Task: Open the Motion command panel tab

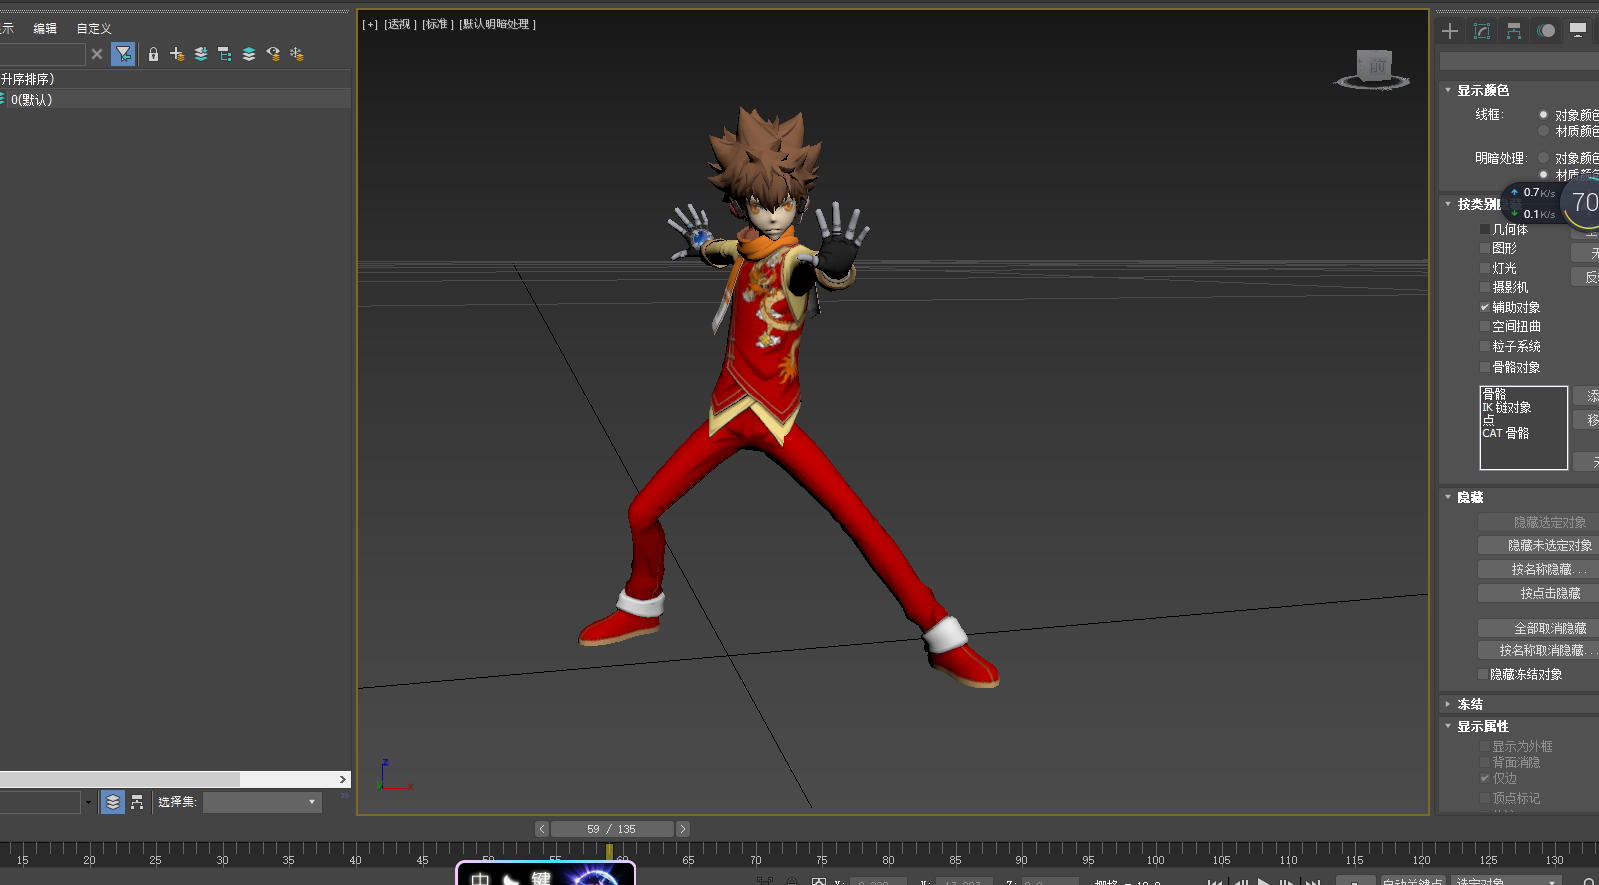Action: (1546, 31)
